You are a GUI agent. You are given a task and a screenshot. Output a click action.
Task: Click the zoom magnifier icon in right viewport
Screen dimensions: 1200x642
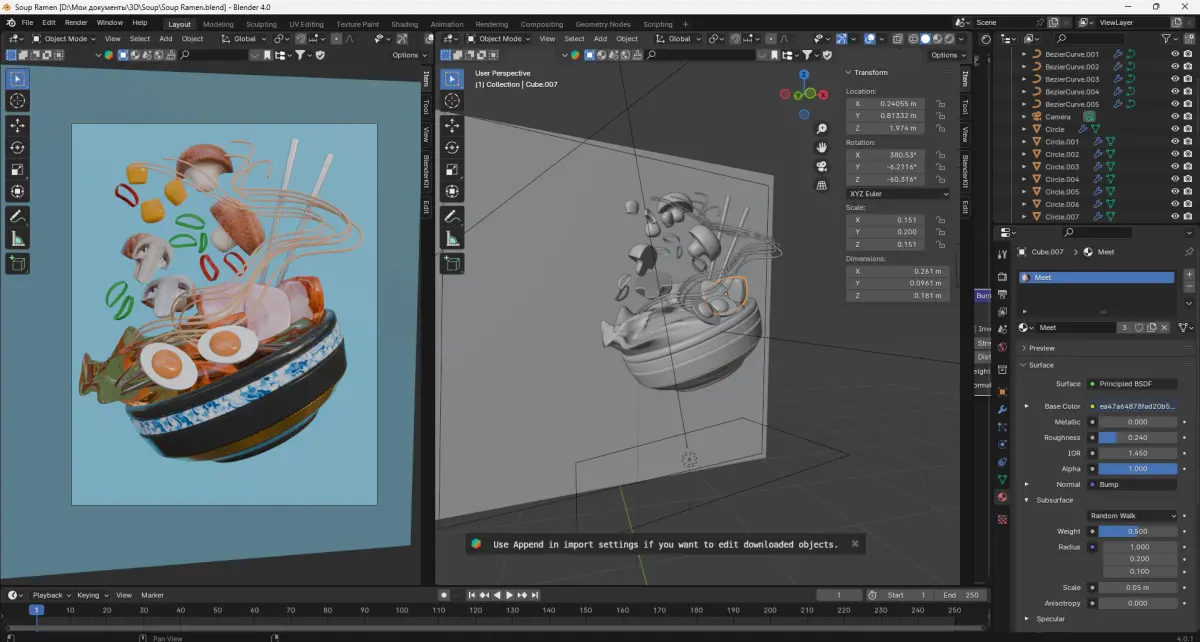coord(822,128)
